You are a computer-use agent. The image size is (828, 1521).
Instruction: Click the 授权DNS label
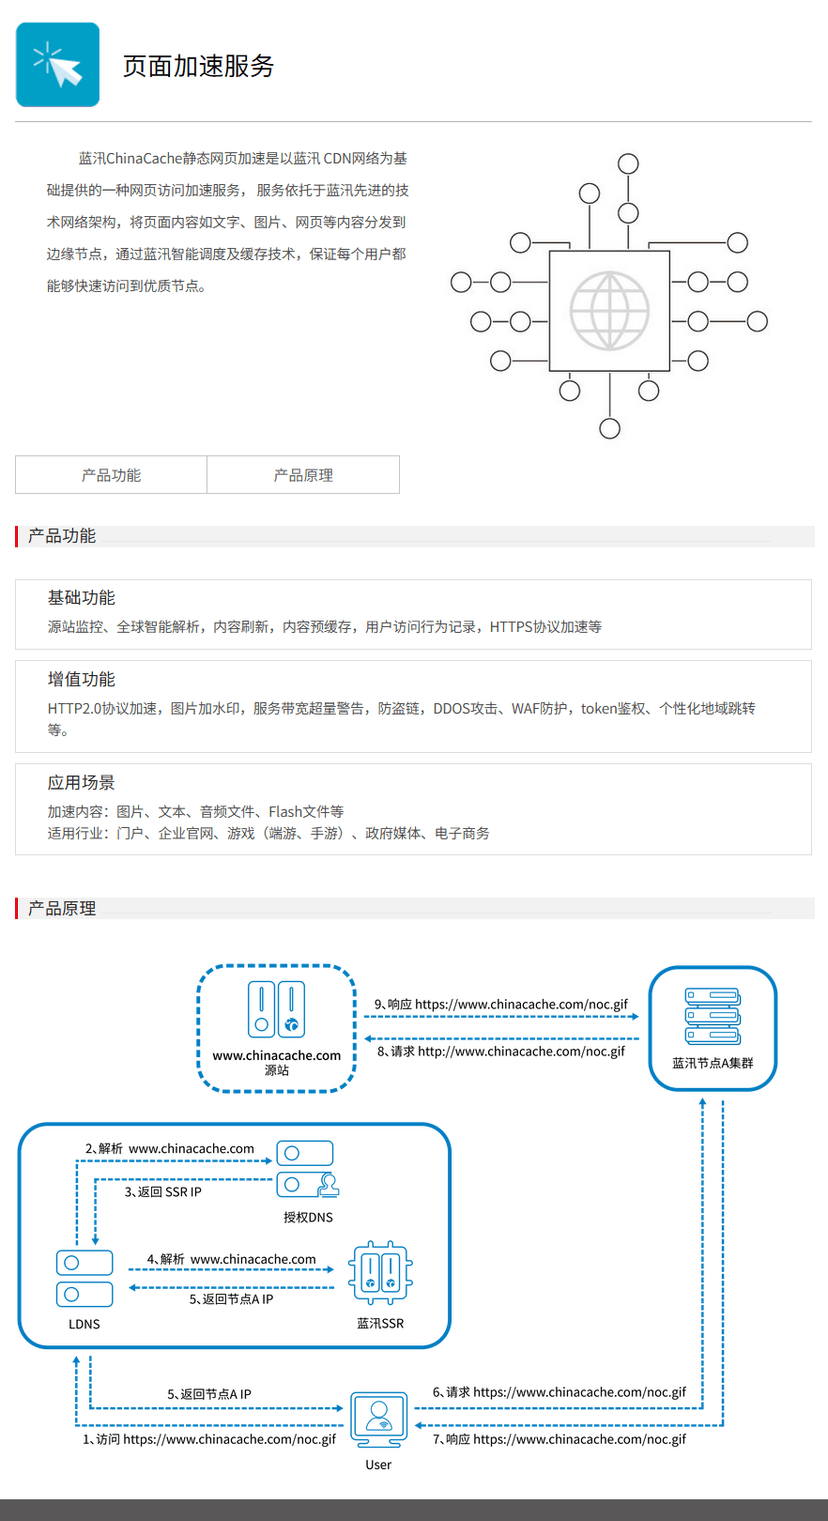point(308,1217)
